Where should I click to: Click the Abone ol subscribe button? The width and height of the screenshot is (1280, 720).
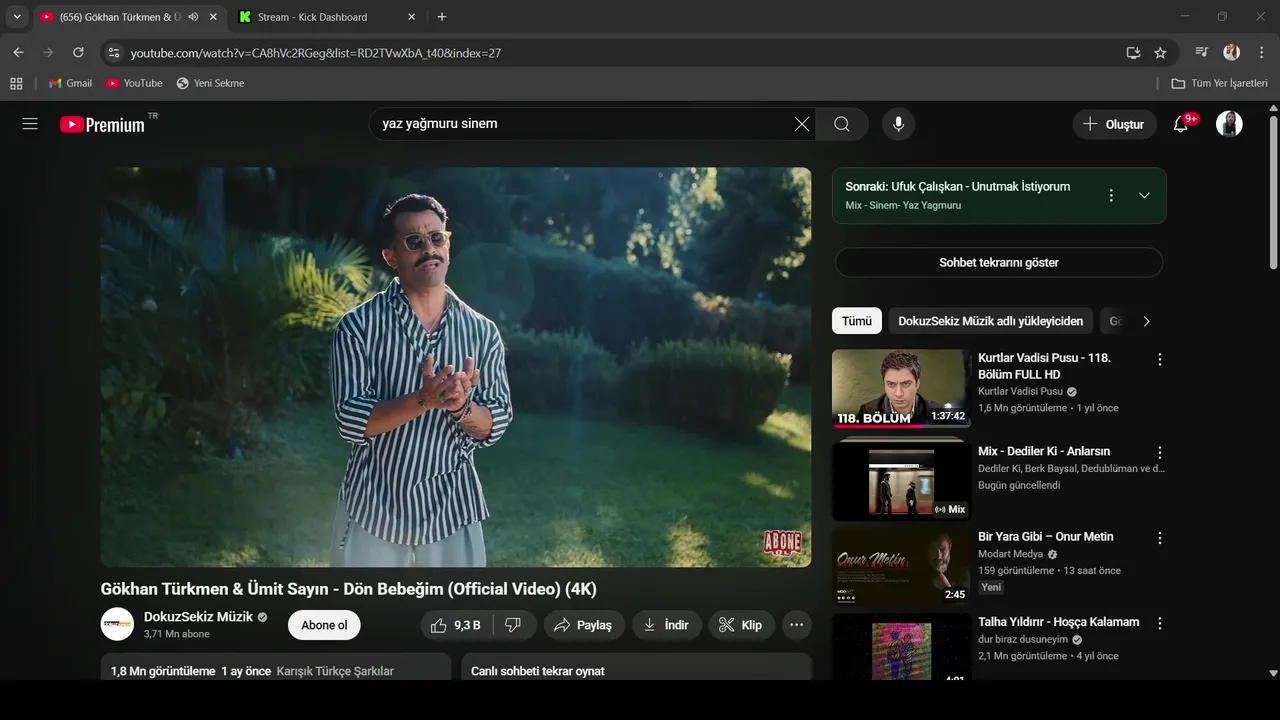pyautogui.click(x=324, y=625)
